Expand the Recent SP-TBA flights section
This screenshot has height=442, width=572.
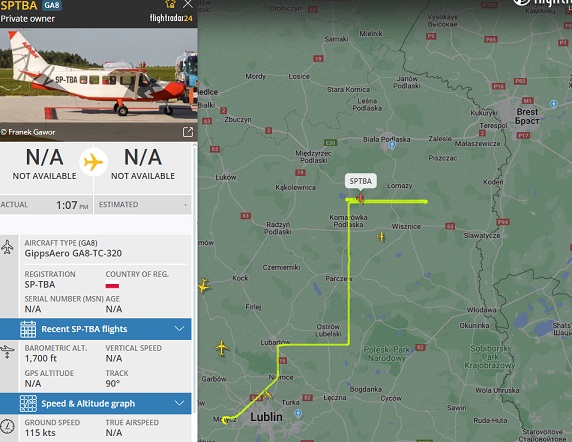click(96, 329)
